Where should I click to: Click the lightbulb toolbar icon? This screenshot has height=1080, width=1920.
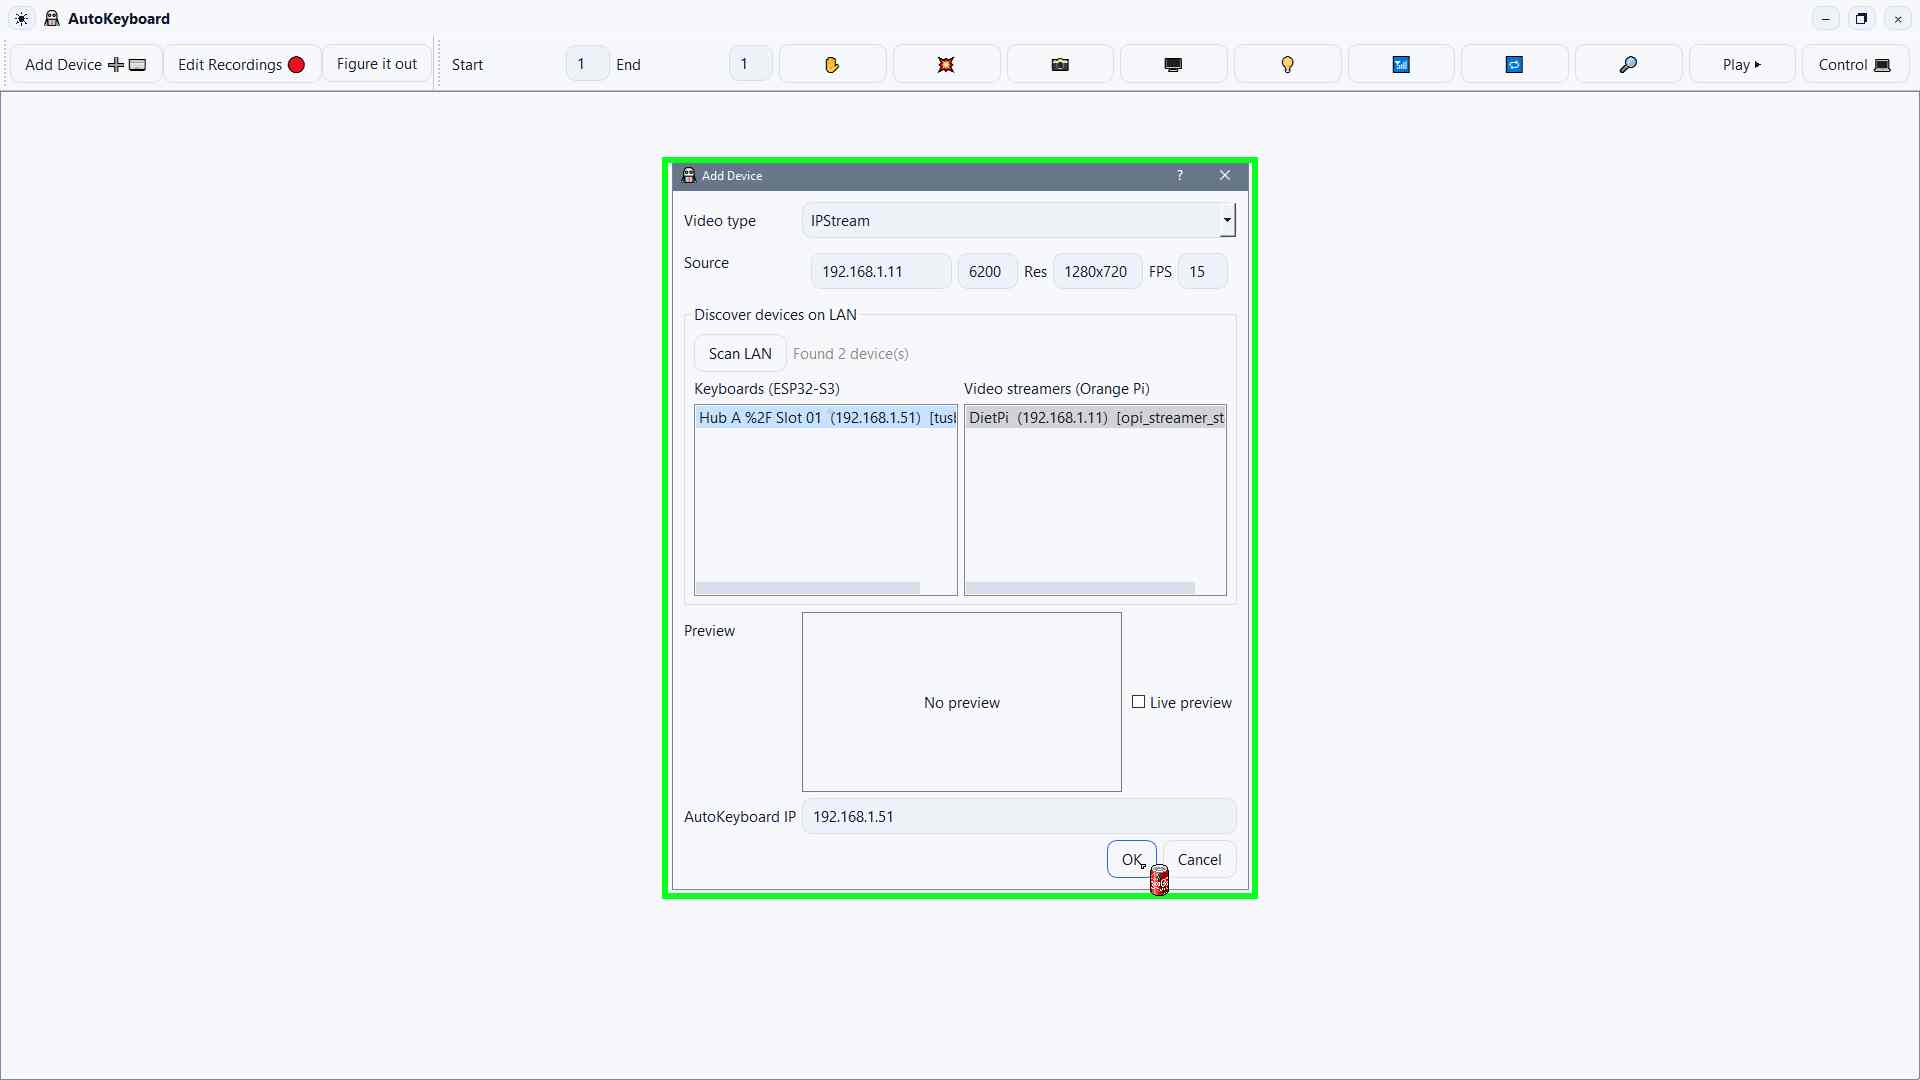pyautogui.click(x=1286, y=63)
